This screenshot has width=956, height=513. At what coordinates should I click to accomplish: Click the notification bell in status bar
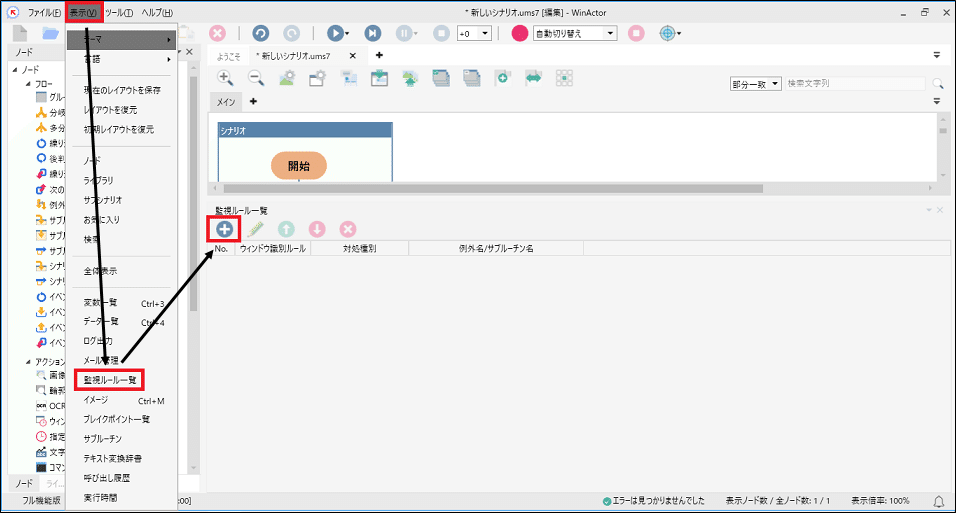(x=939, y=501)
